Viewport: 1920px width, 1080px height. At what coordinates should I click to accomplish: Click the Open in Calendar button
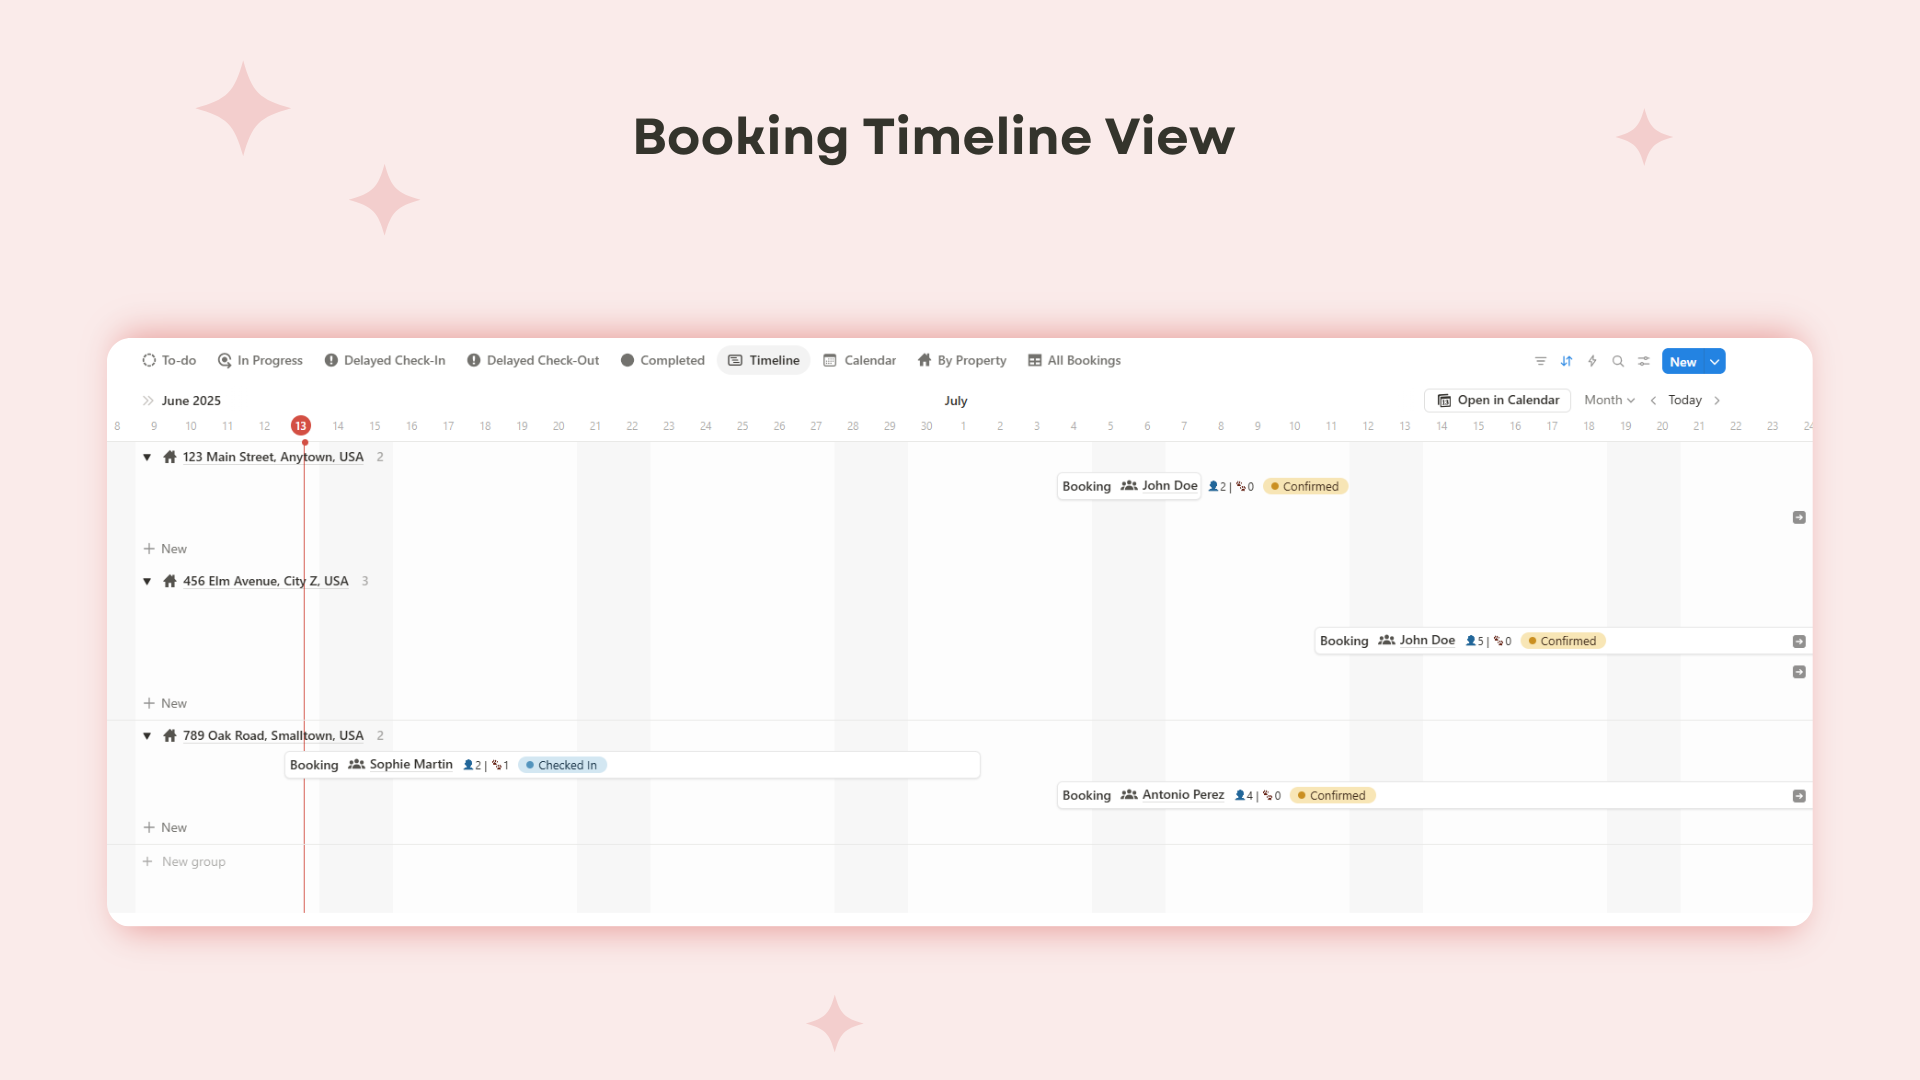coord(1498,400)
